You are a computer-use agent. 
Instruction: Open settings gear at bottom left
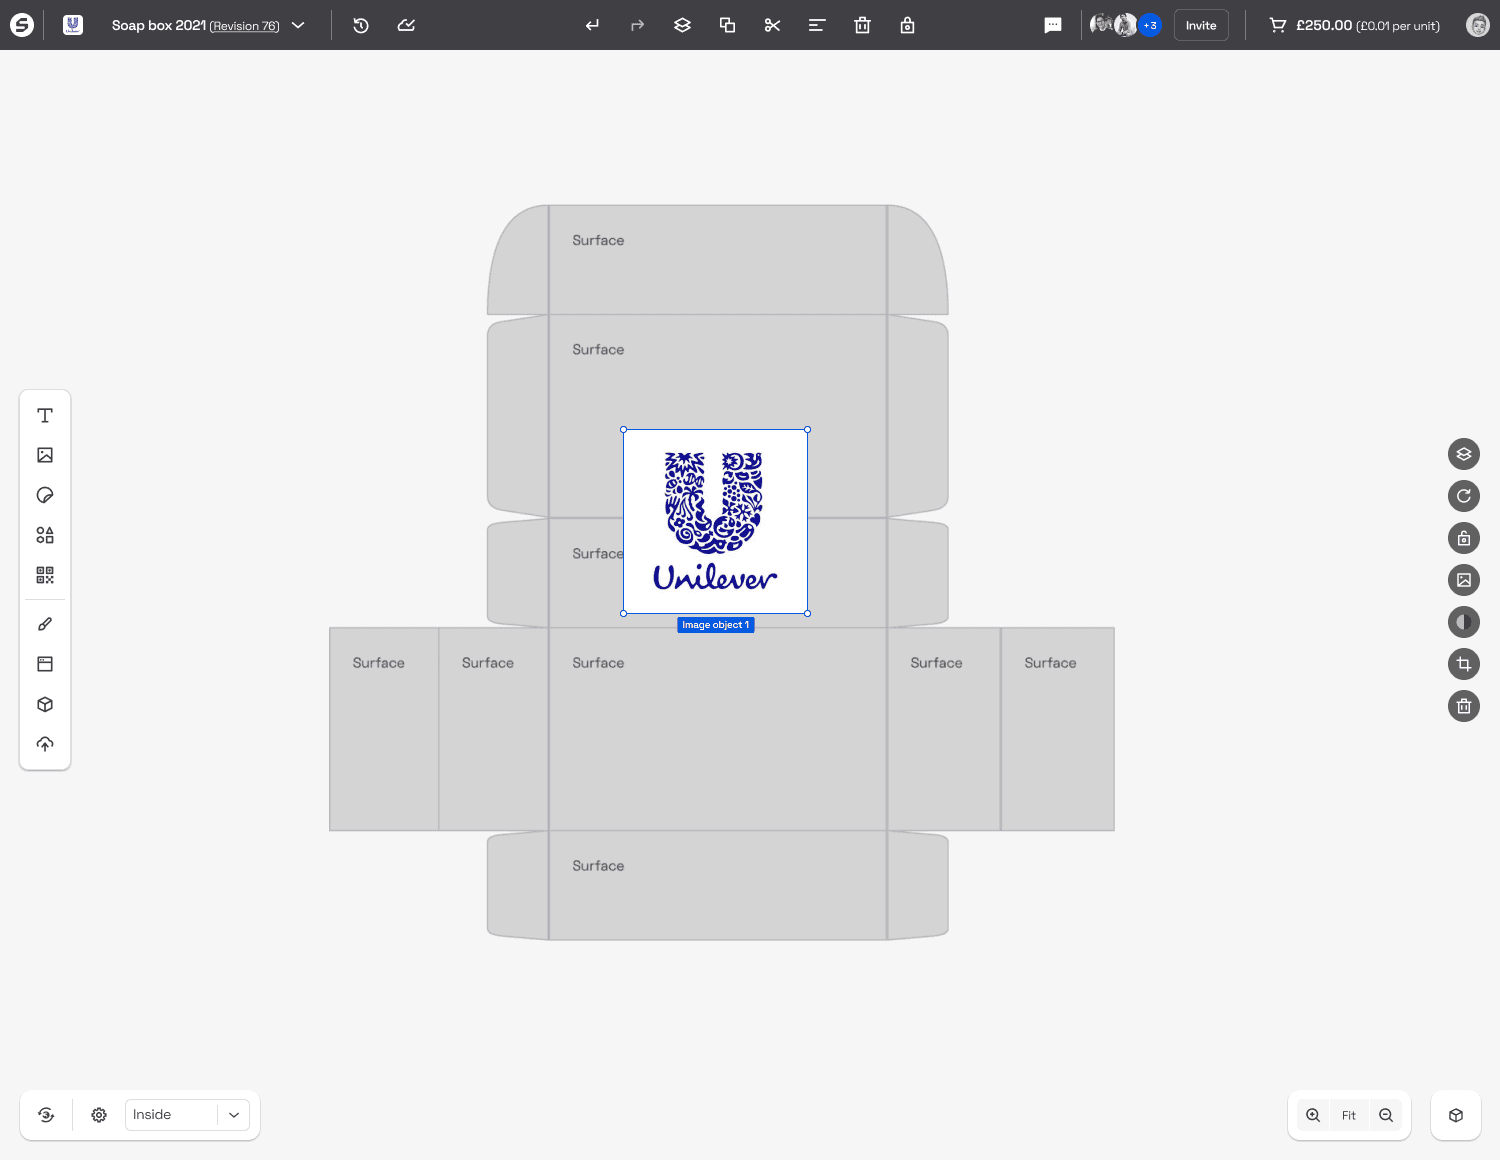[x=99, y=1115]
